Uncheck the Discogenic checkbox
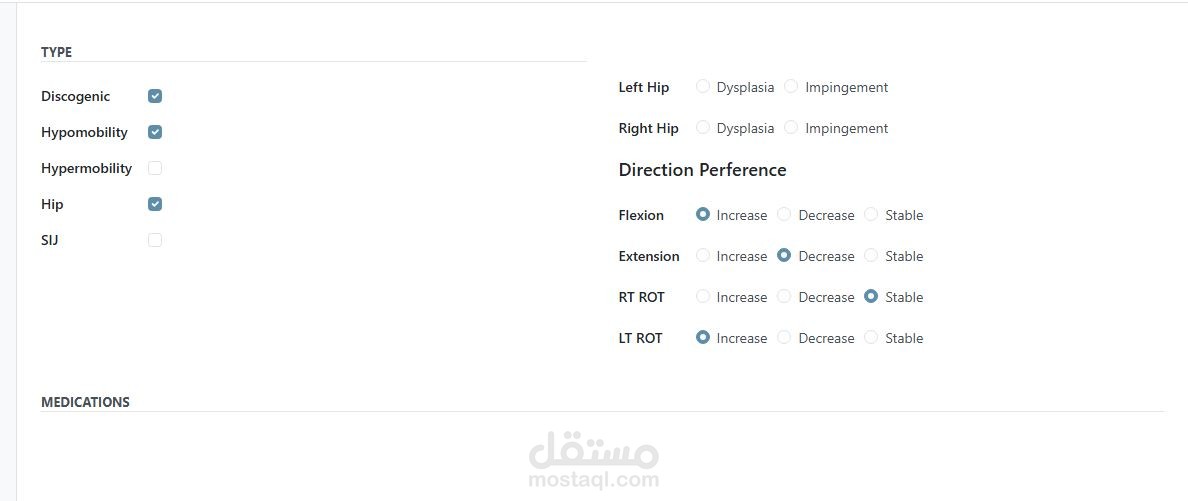Image resolution: width=1188 pixels, height=501 pixels. [x=155, y=96]
